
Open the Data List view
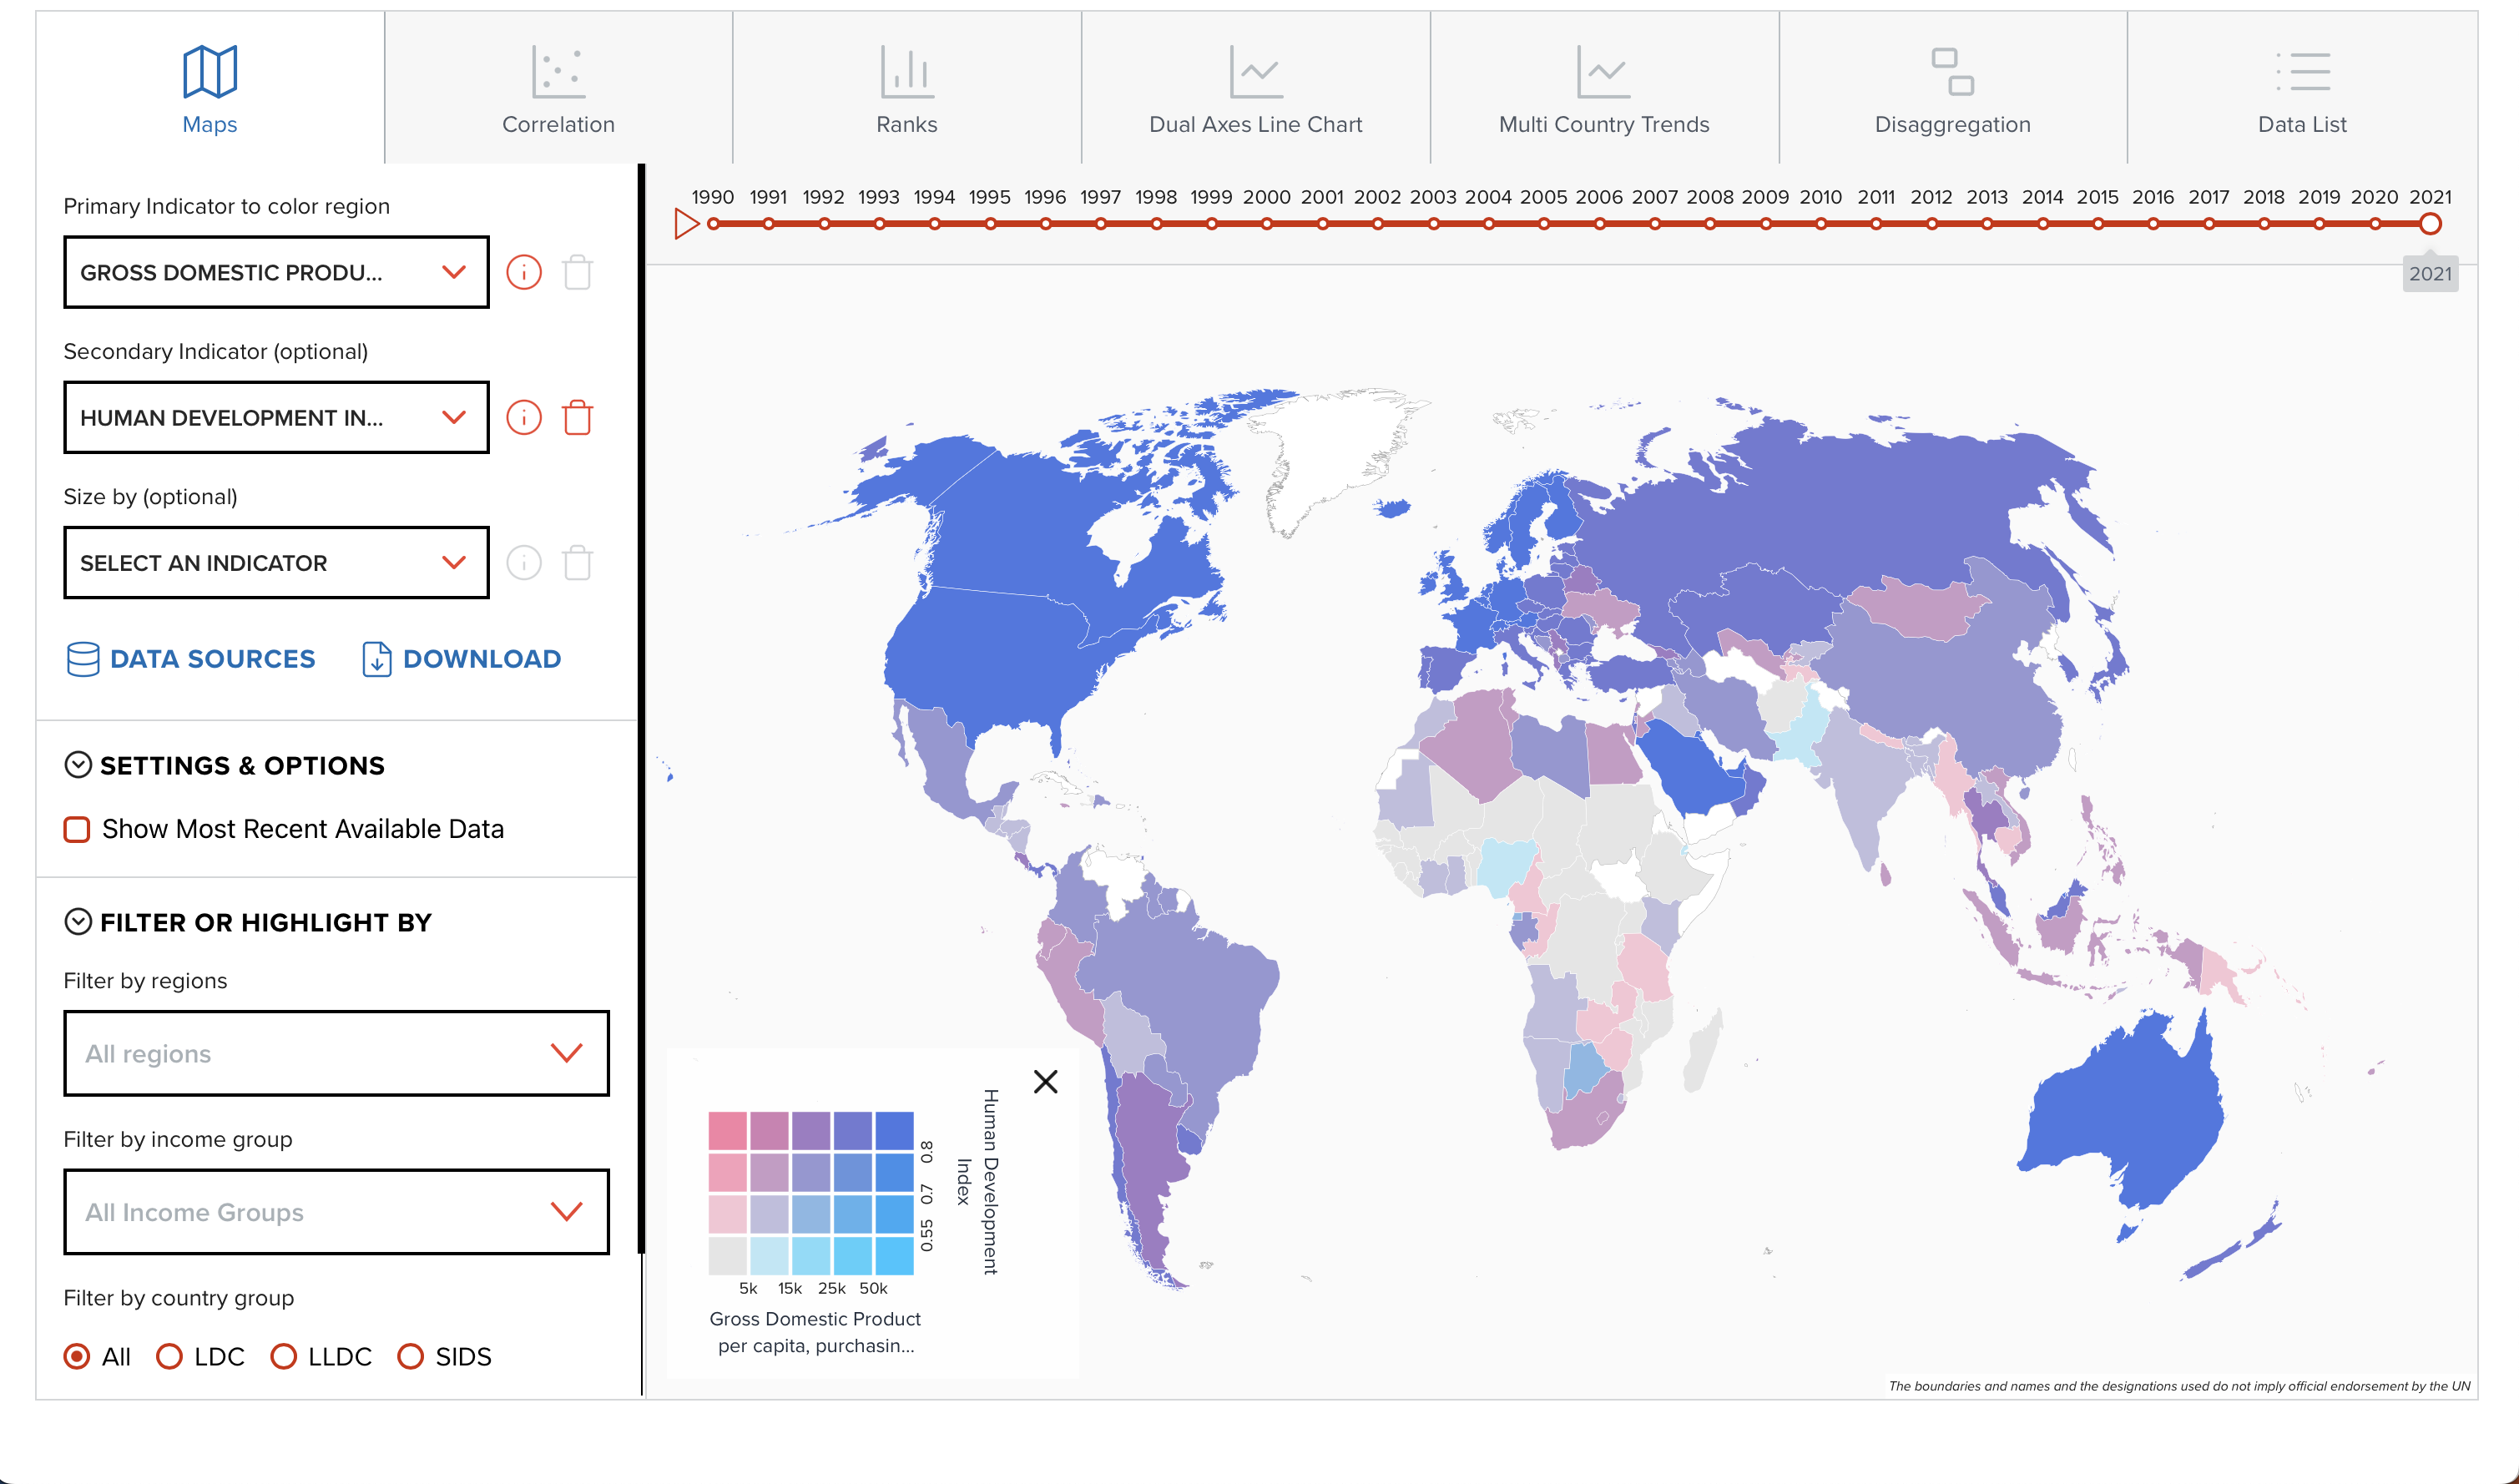click(2301, 89)
